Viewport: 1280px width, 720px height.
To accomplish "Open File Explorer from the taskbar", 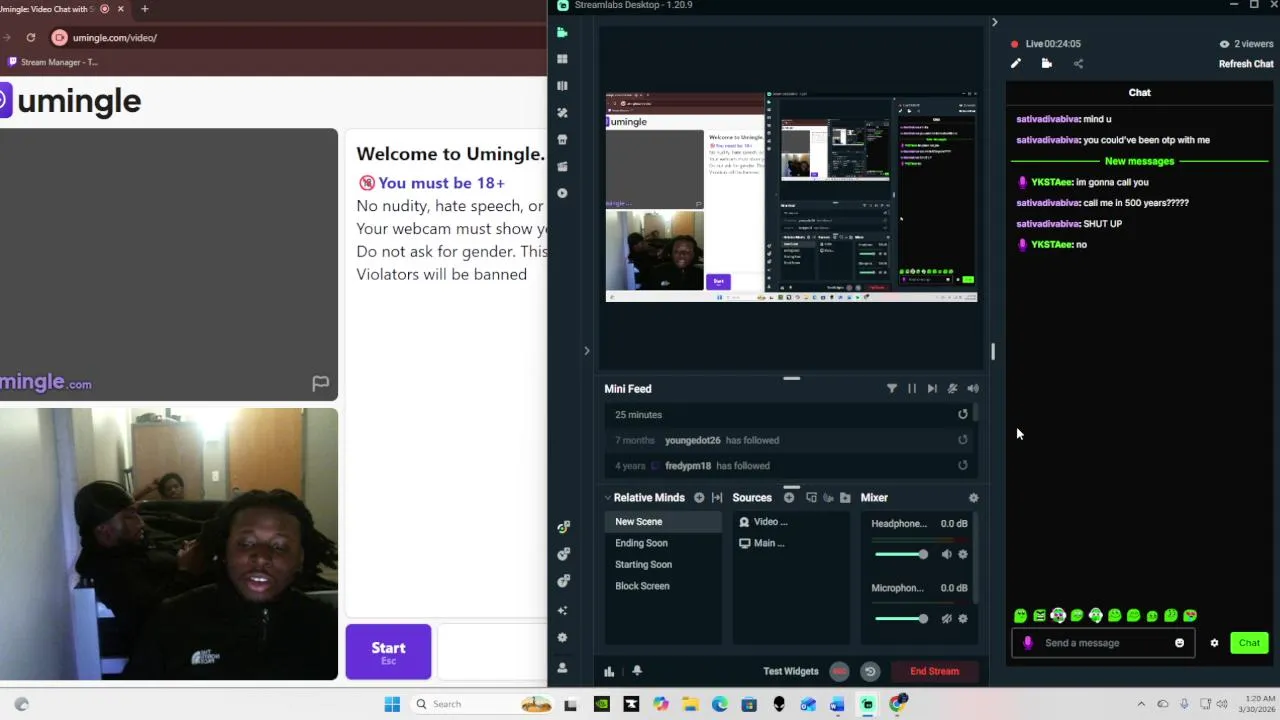I will point(690,704).
